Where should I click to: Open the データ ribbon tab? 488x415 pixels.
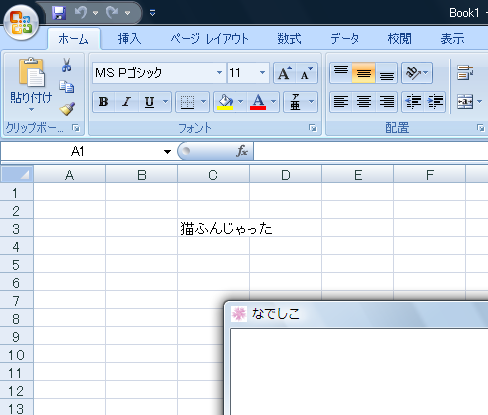345,39
